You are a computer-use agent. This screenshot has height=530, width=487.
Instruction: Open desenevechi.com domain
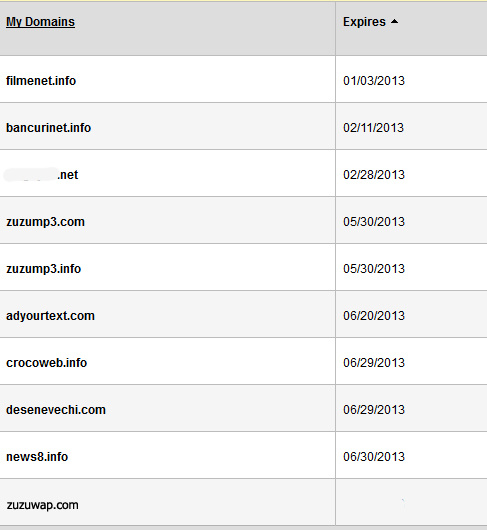(56, 410)
